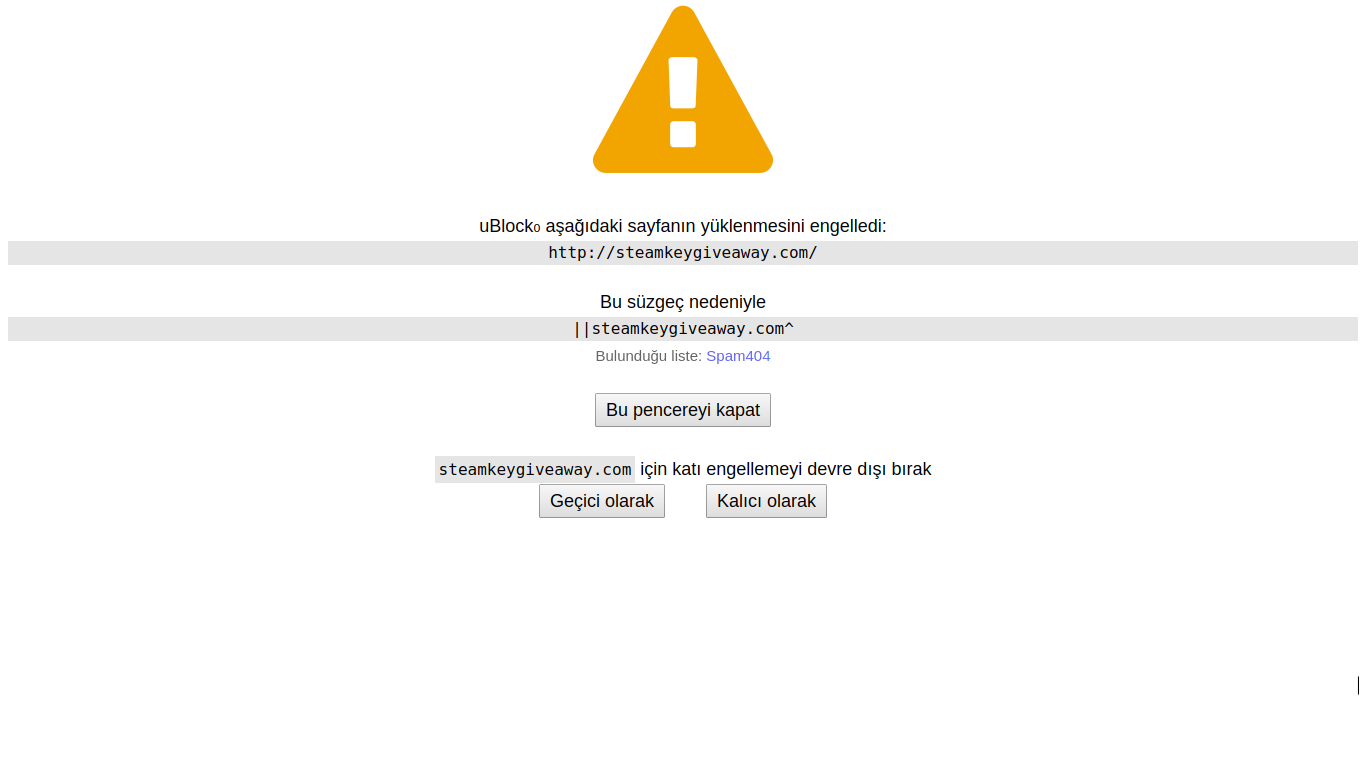Image resolution: width=1366 pixels, height=768 pixels.
Task: Disable strict blocking permanently with 'Kalıcı olarak'
Action: 766,501
